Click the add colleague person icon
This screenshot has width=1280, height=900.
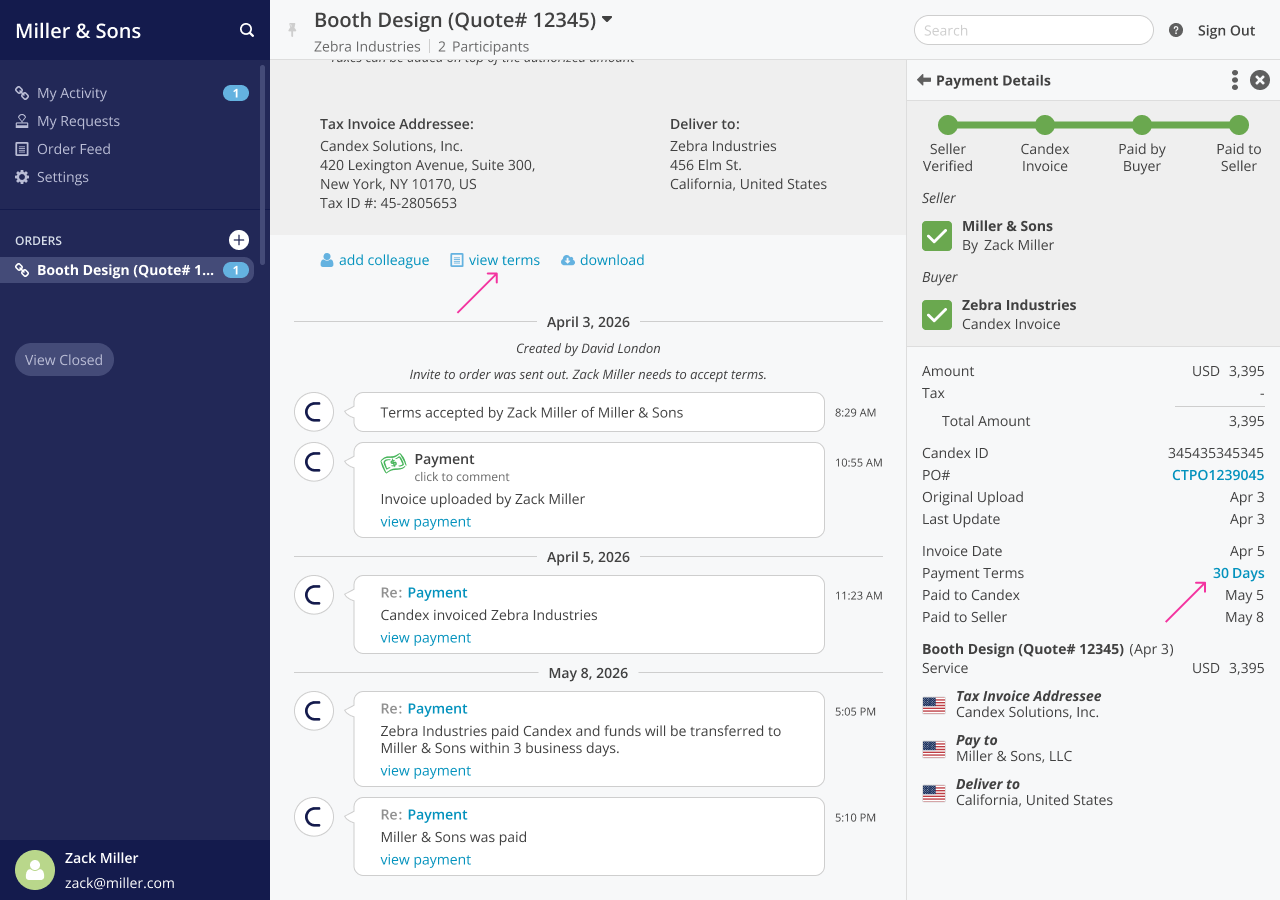[x=326, y=260]
